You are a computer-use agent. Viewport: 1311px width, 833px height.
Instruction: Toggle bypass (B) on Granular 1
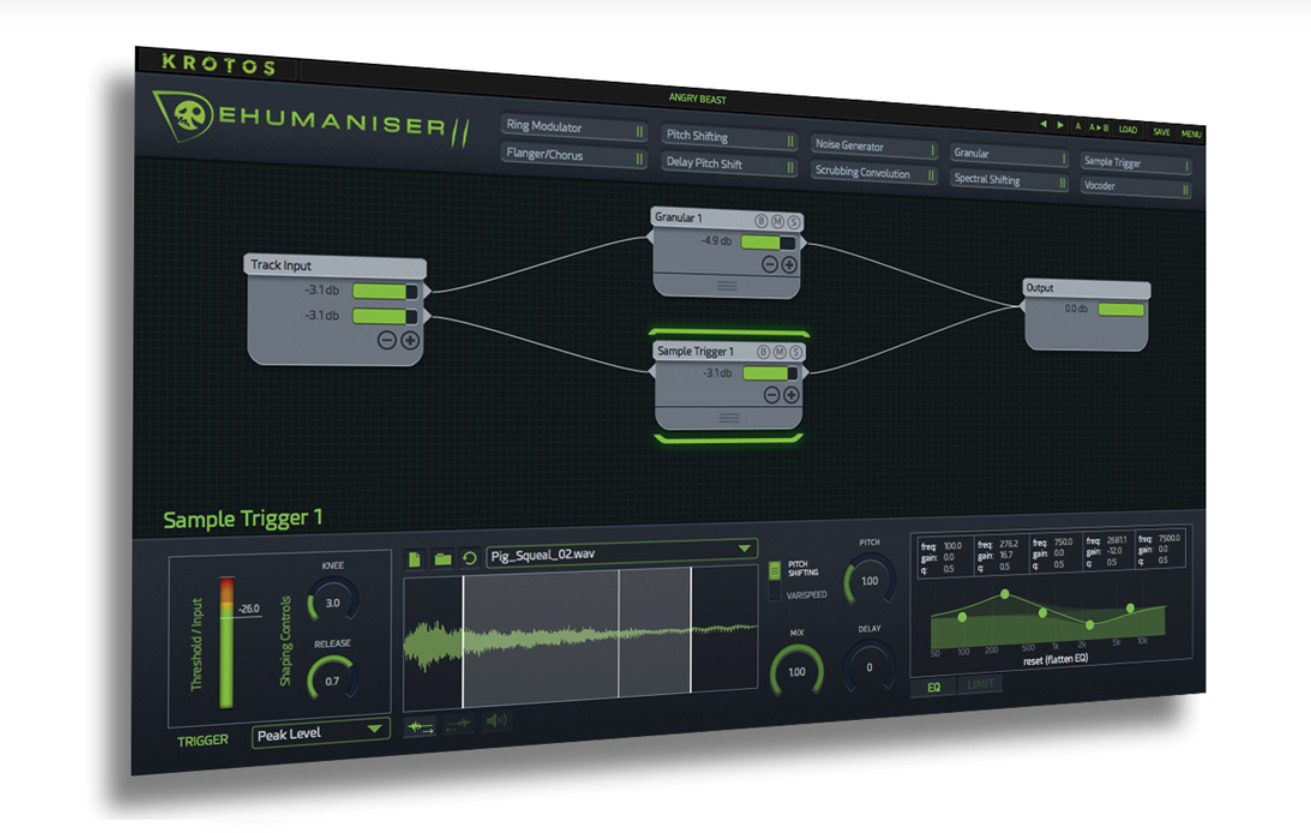click(x=761, y=221)
